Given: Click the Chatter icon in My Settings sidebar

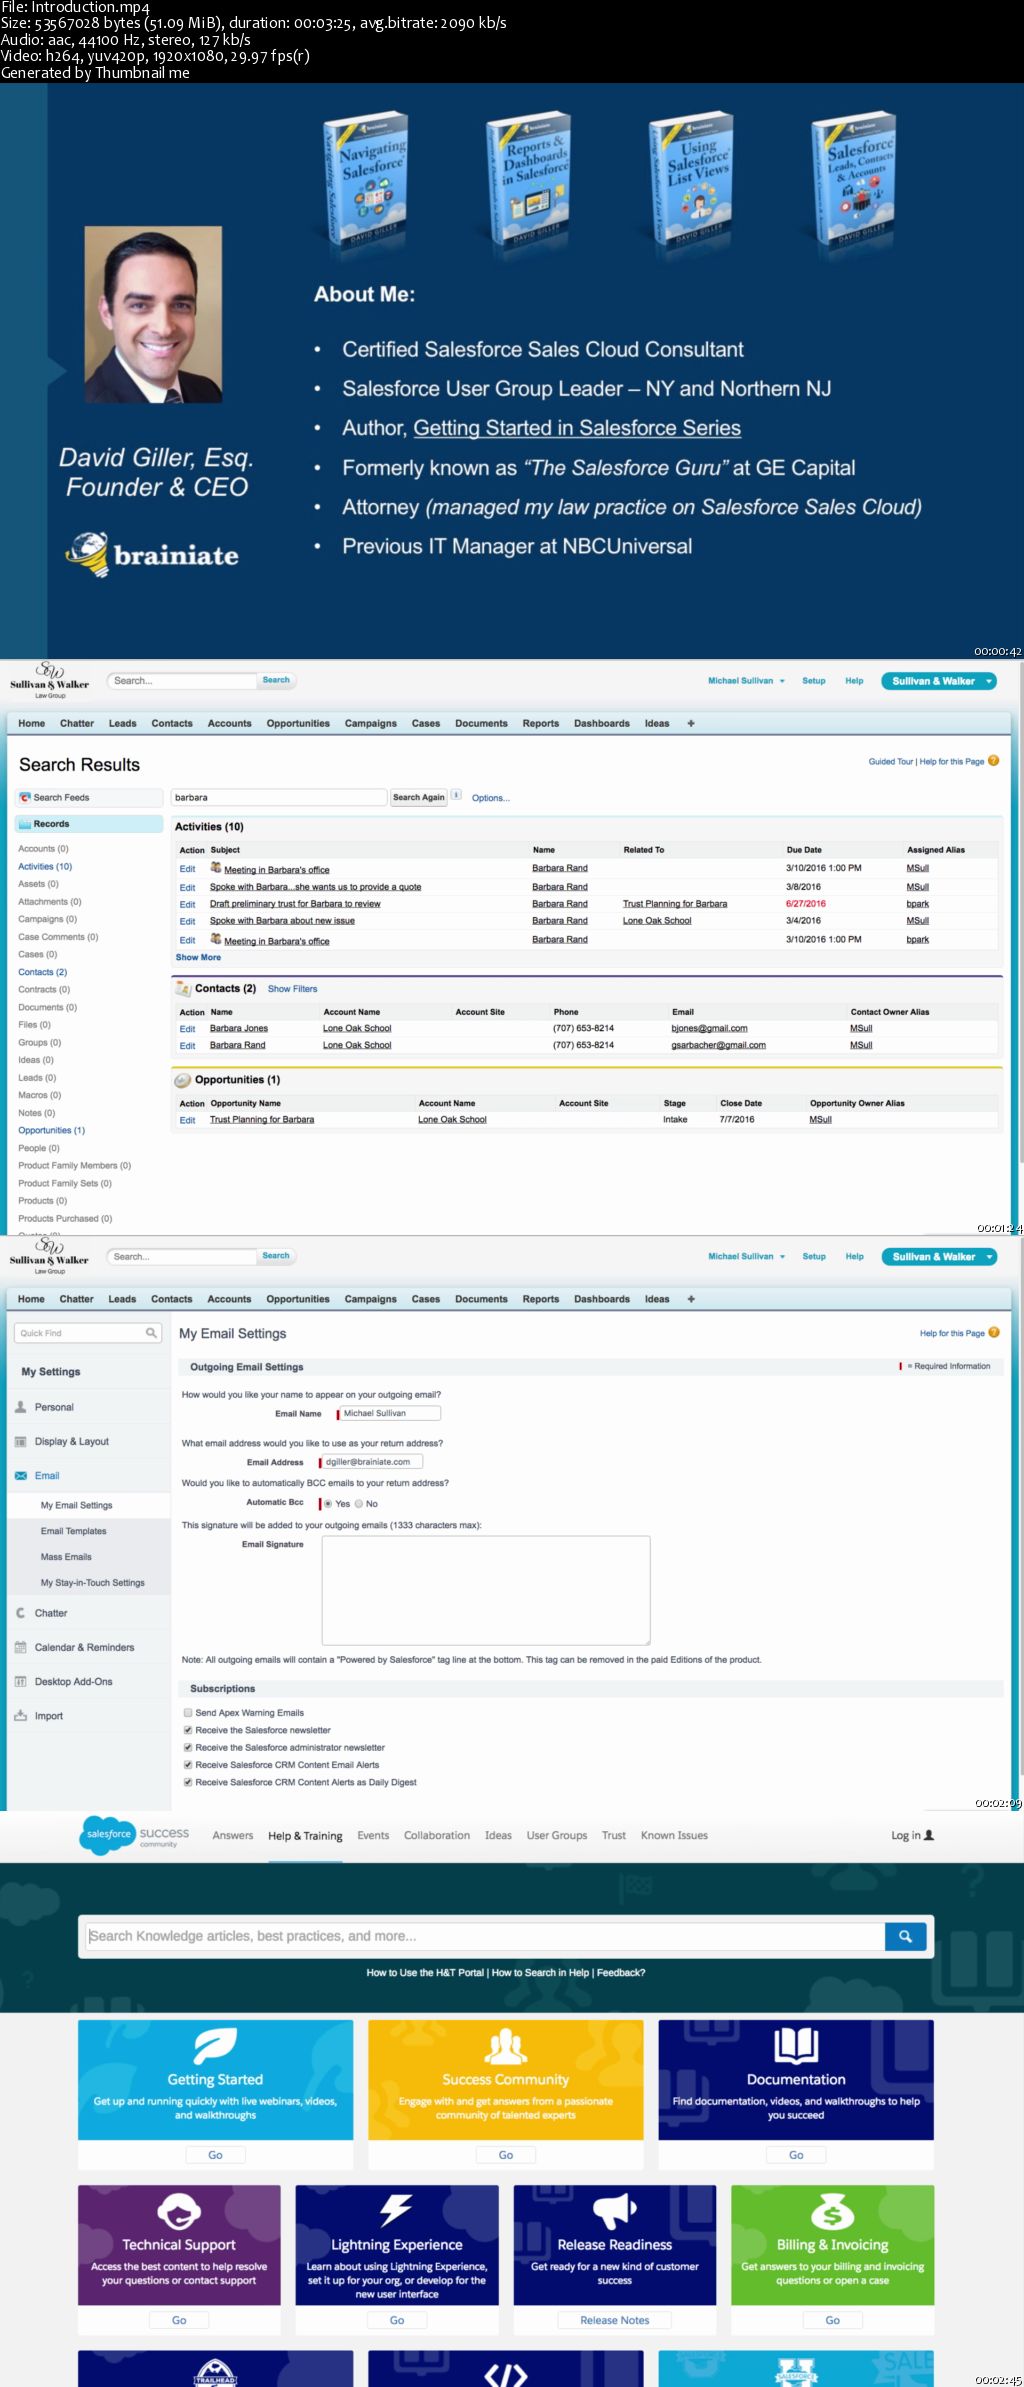Looking at the screenshot, I should point(21,1612).
